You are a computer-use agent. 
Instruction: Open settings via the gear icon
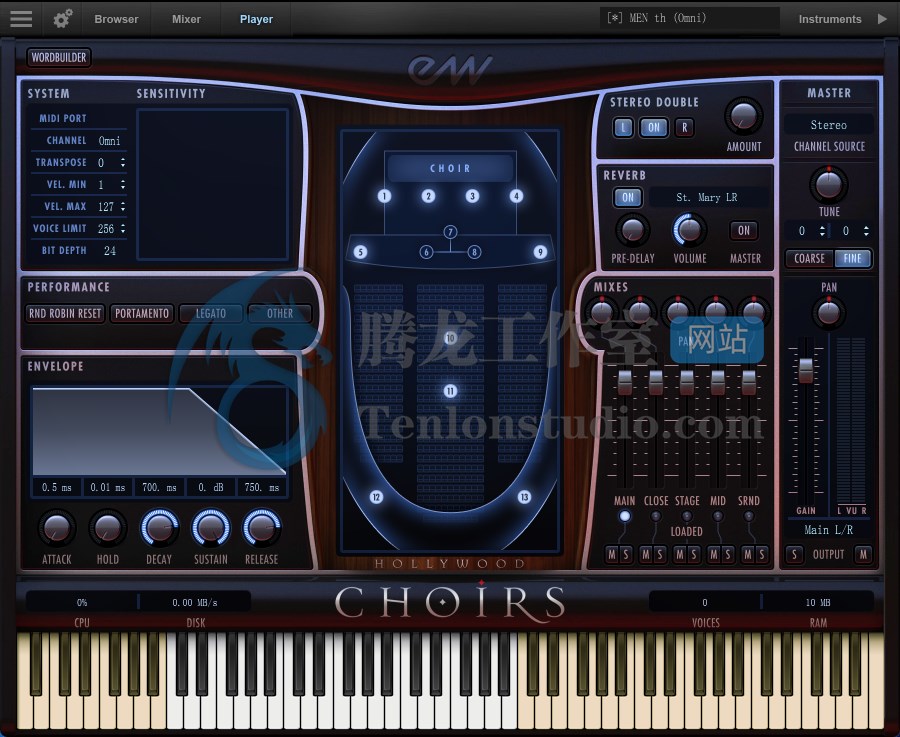(x=63, y=18)
